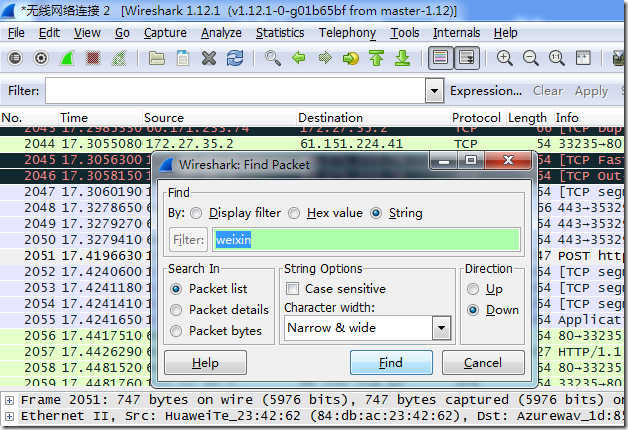Set search direction to Up
The image size is (628, 430).
coord(473,289)
